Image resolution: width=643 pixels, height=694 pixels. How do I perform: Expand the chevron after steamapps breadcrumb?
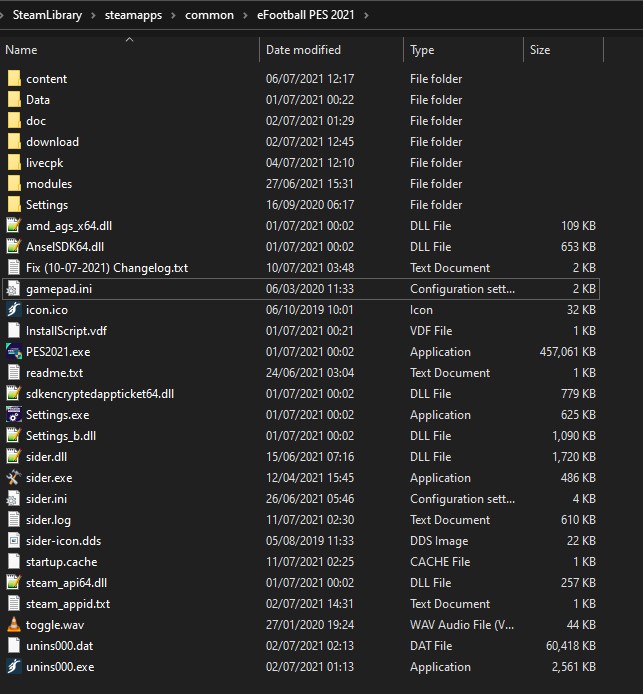click(x=173, y=15)
